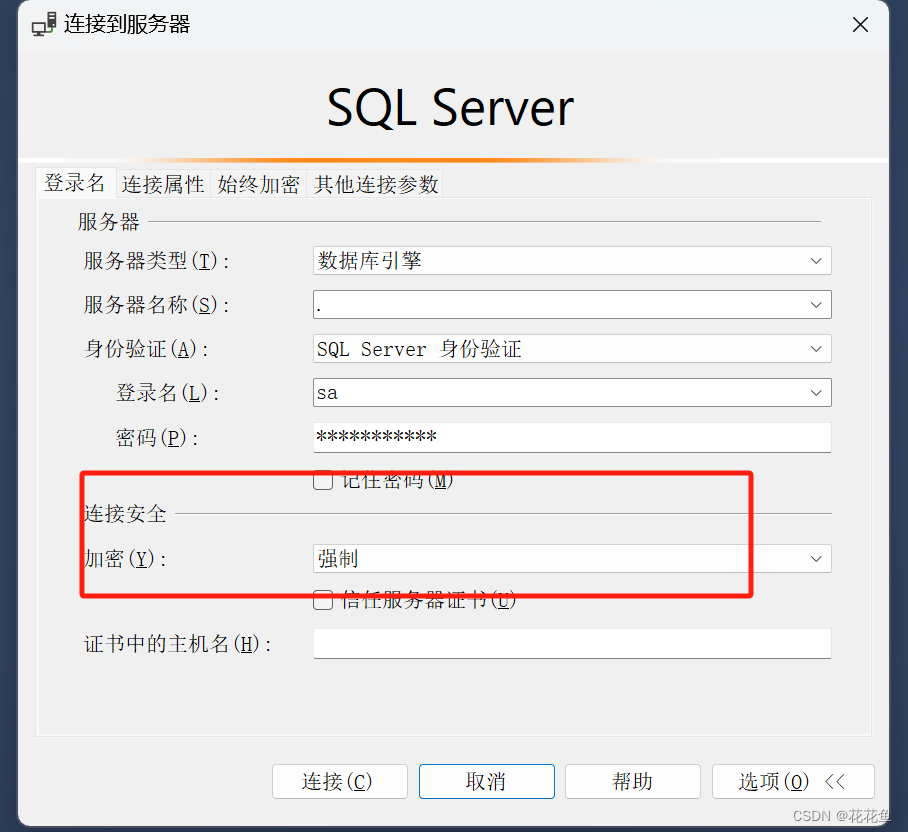Expand the 服务器名称 dropdown arrow
The image size is (908, 832).
tap(816, 305)
